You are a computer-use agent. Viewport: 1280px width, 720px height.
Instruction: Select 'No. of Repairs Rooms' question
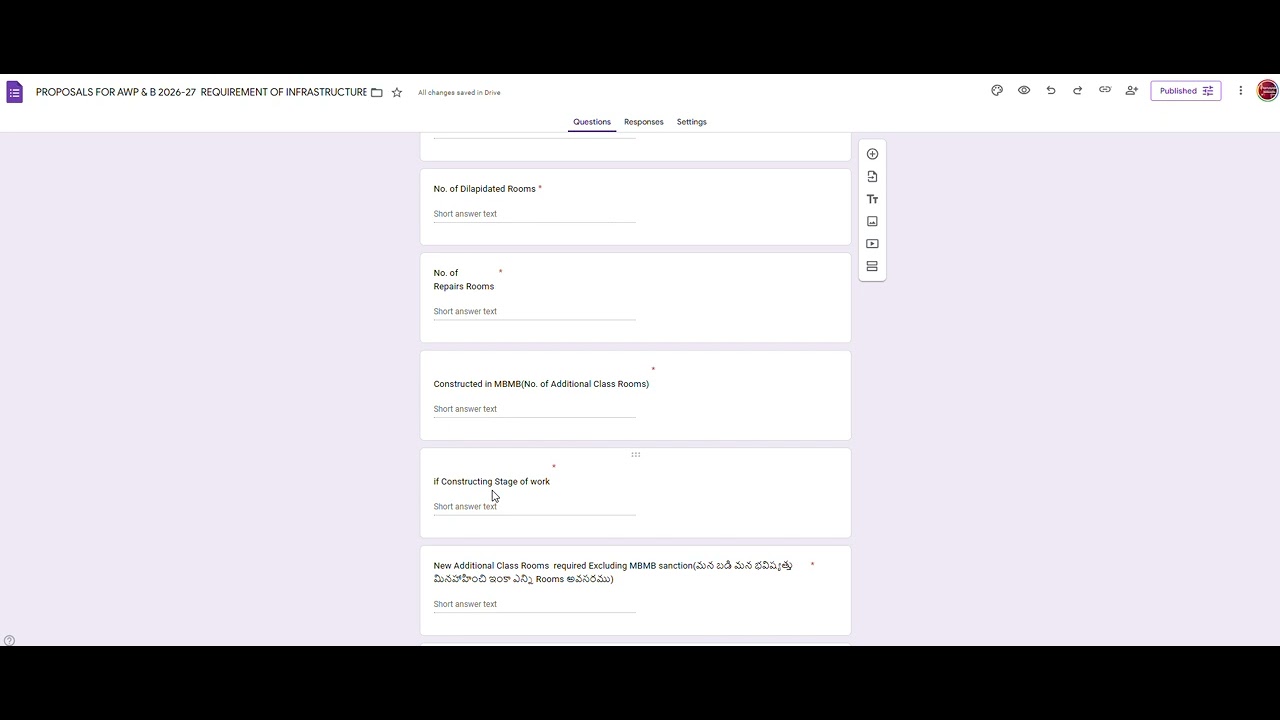pos(464,279)
